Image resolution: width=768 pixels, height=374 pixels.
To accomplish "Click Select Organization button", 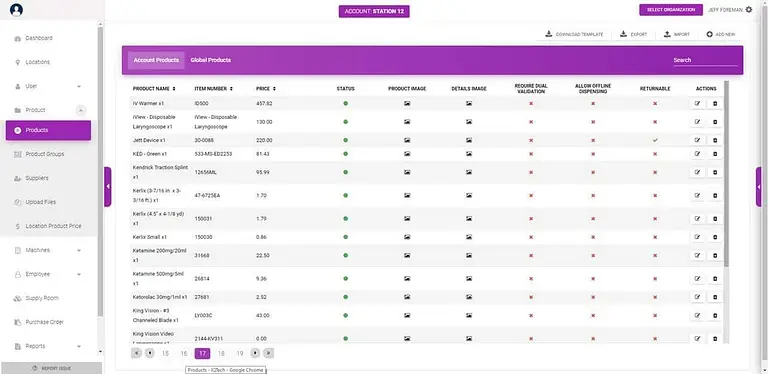I will click(671, 10).
